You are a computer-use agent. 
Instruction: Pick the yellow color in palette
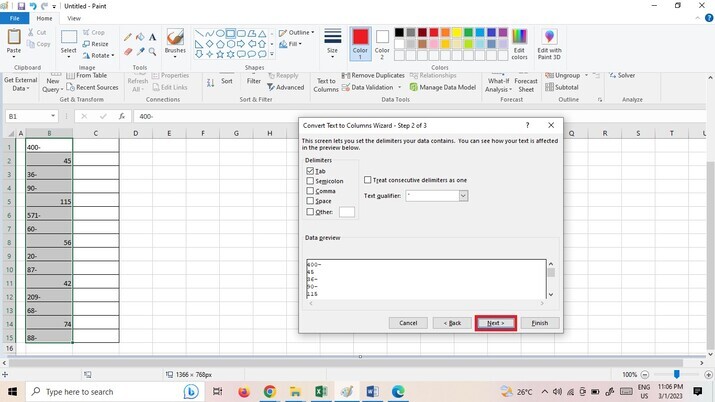[456, 32]
